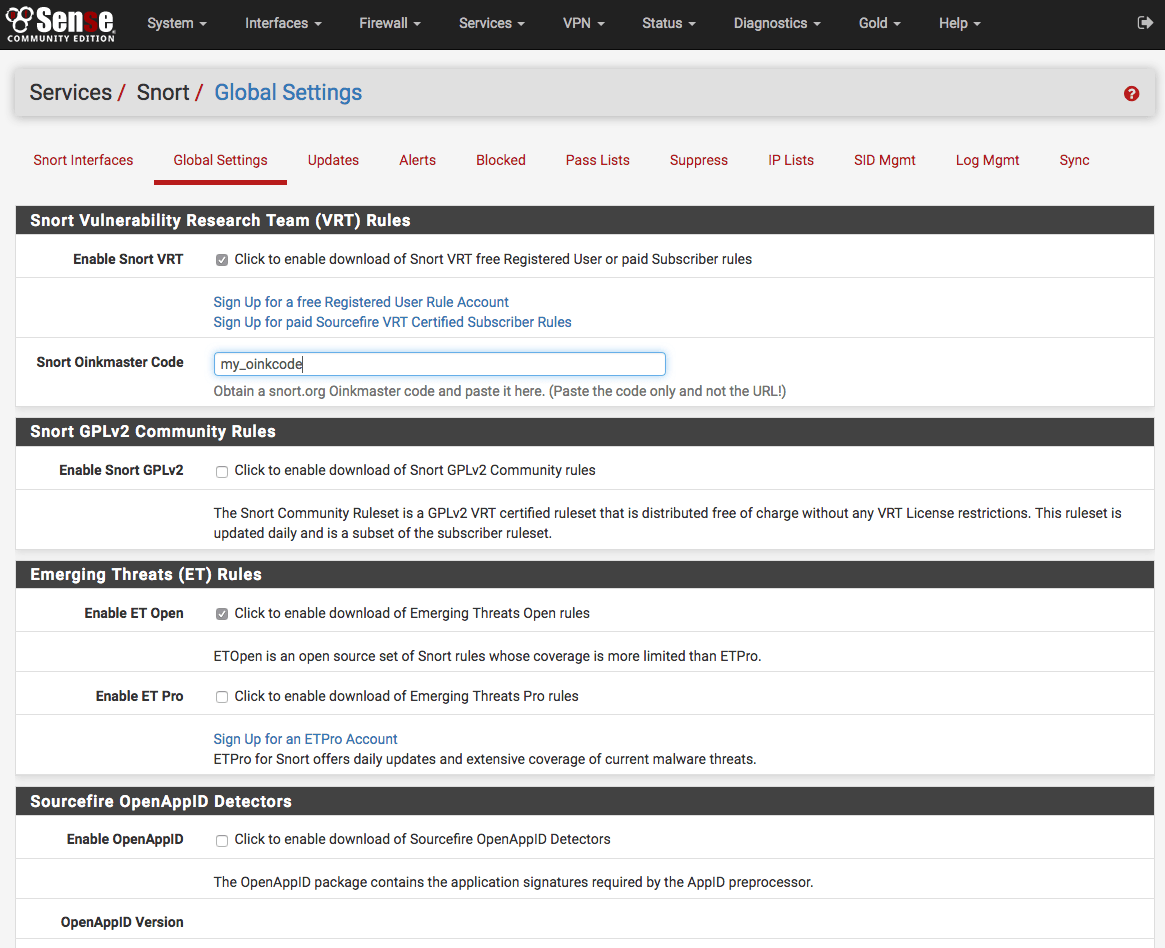This screenshot has height=948, width=1165.
Task: Enable the Snort GPLv2 Community rules checkbox
Action: pyautogui.click(x=222, y=471)
